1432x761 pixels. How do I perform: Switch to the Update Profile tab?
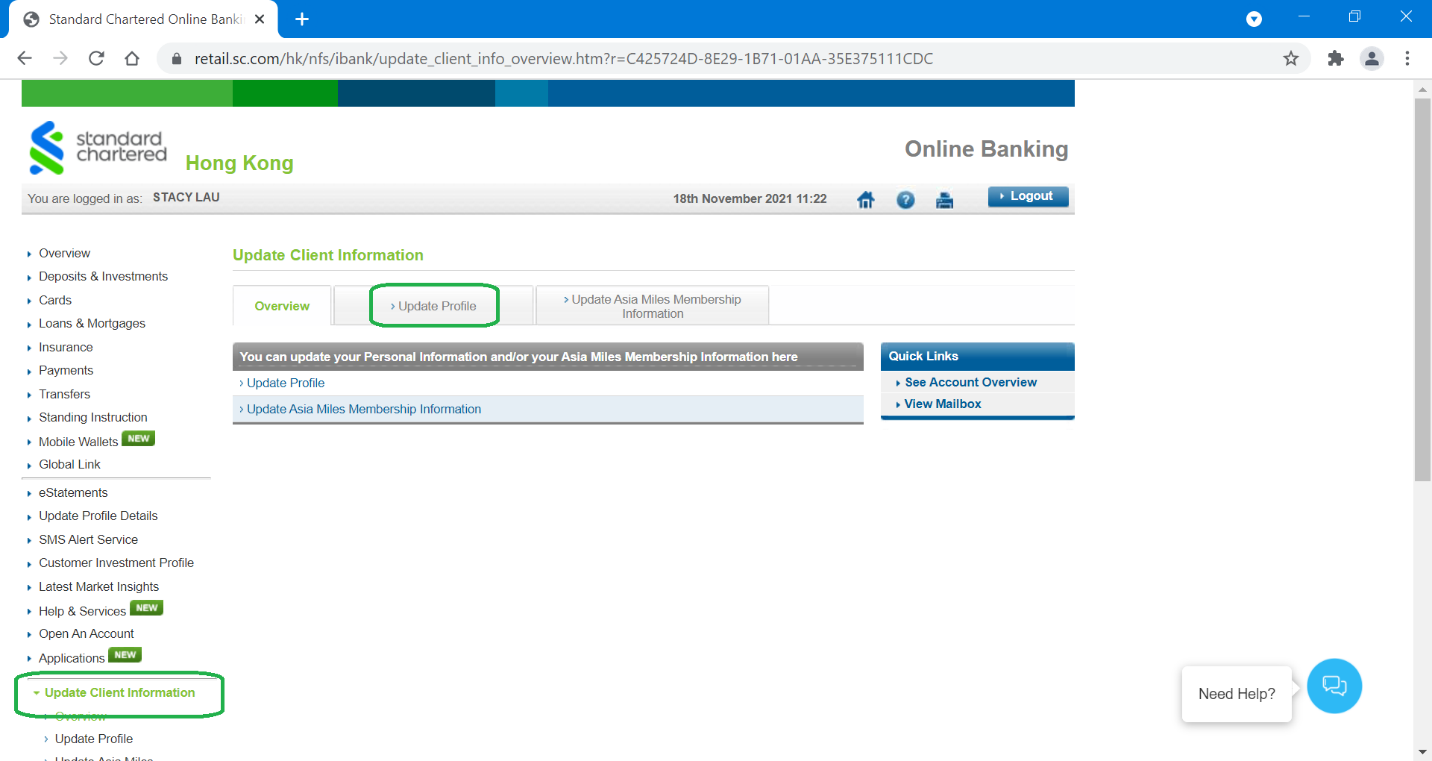coord(433,306)
